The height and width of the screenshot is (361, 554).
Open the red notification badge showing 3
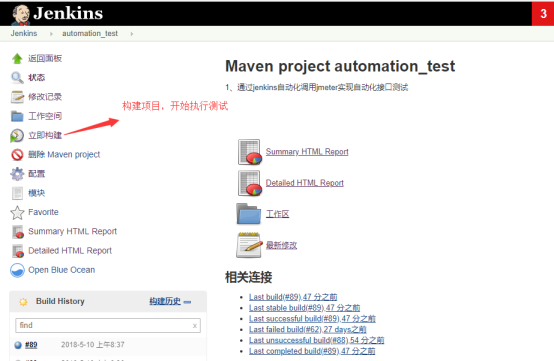coord(543,14)
